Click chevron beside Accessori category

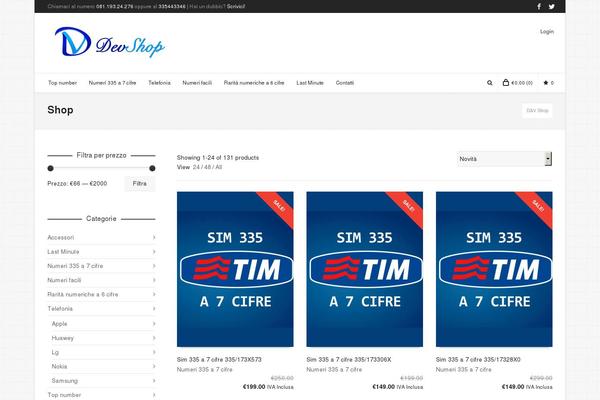[x=154, y=237]
